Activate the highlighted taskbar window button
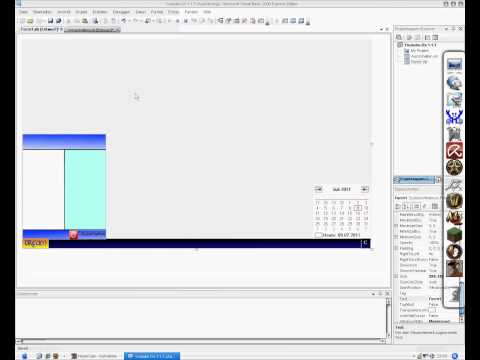The image size is (480, 360). click(x=152, y=356)
